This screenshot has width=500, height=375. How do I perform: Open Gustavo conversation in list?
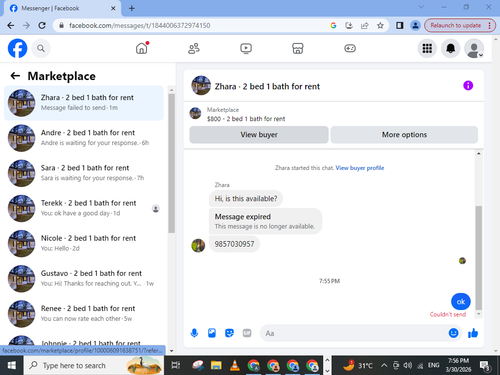pos(84,278)
